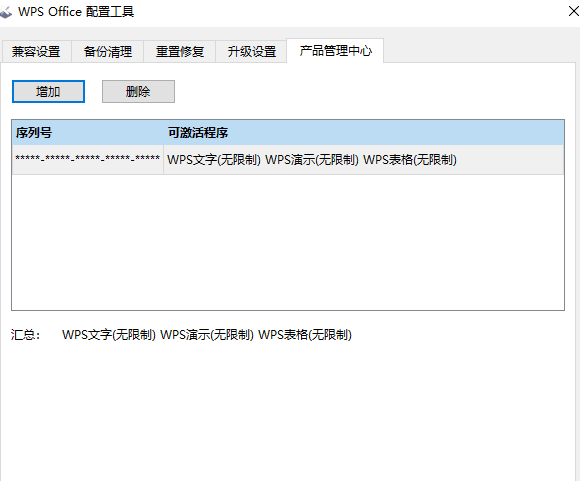The height and width of the screenshot is (481, 580).
Task: Select the 重置修复 tab
Action: (180, 51)
